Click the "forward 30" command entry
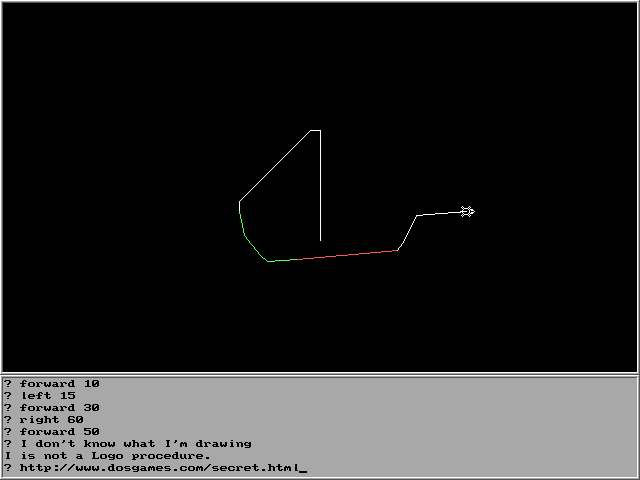The width and height of the screenshot is (640, 480). click(x=59, y=408)
